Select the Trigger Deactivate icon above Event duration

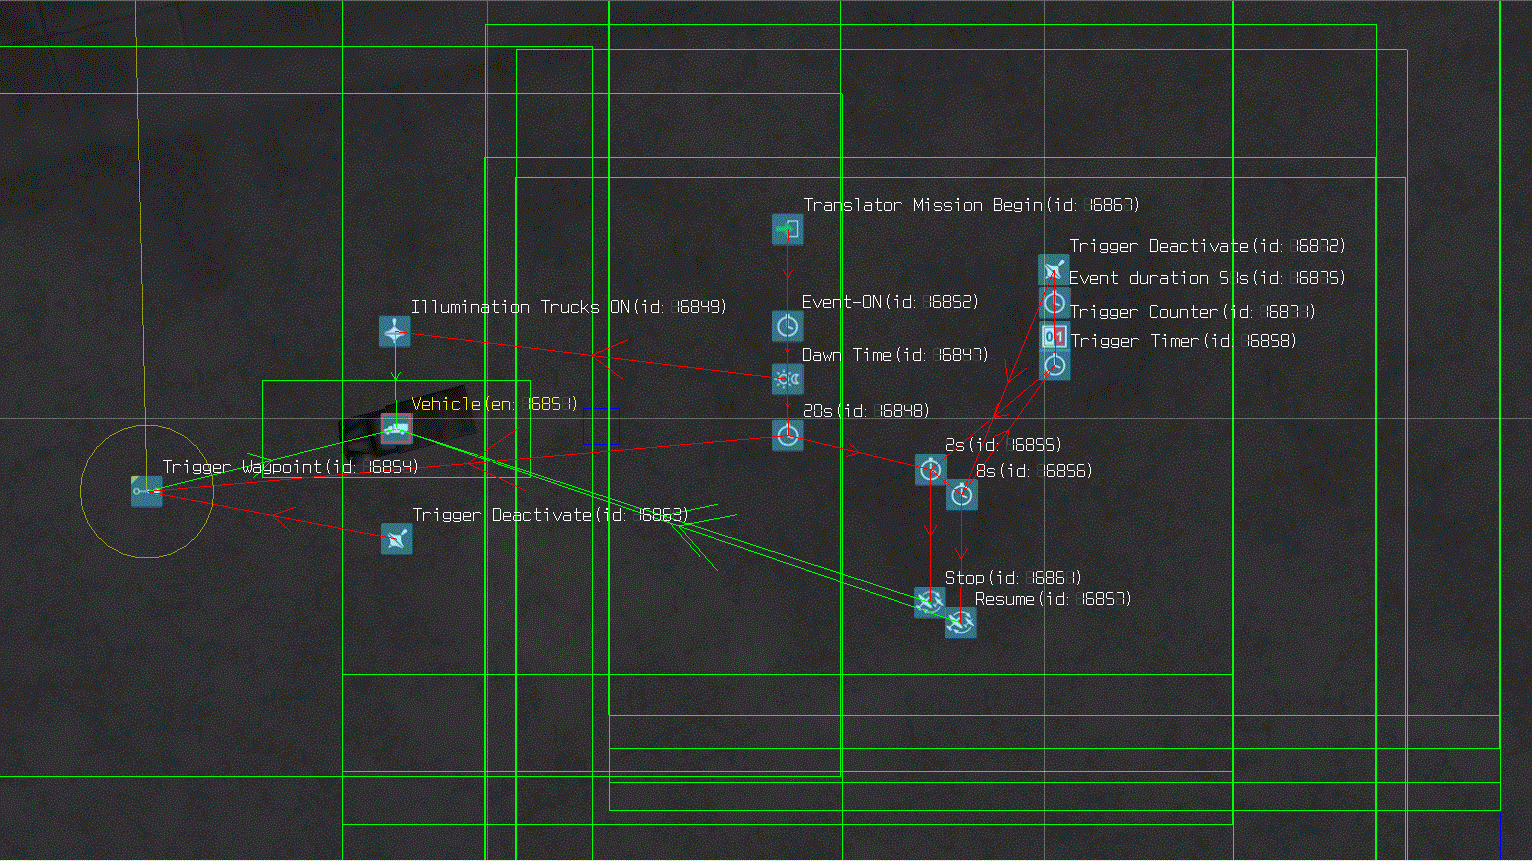click(1053, 270)
